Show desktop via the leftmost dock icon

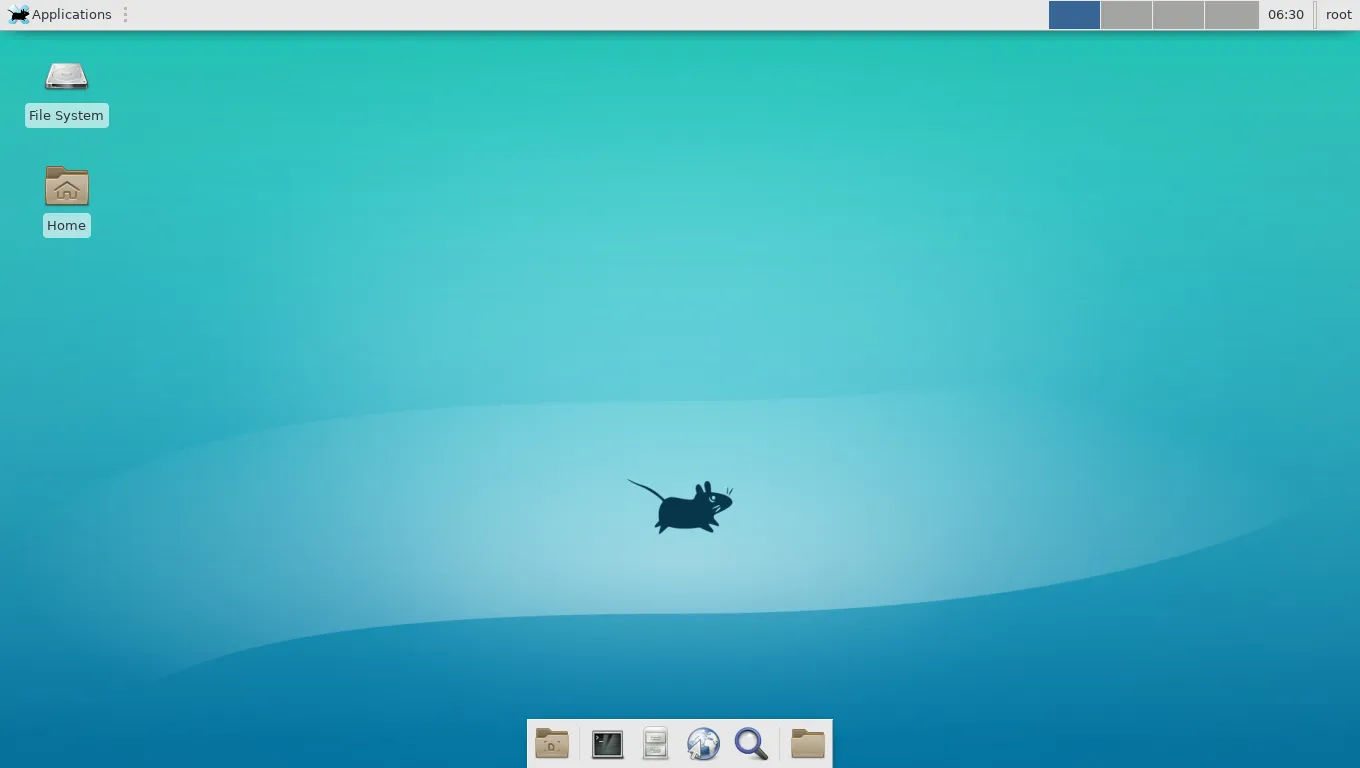pos(552,743)
